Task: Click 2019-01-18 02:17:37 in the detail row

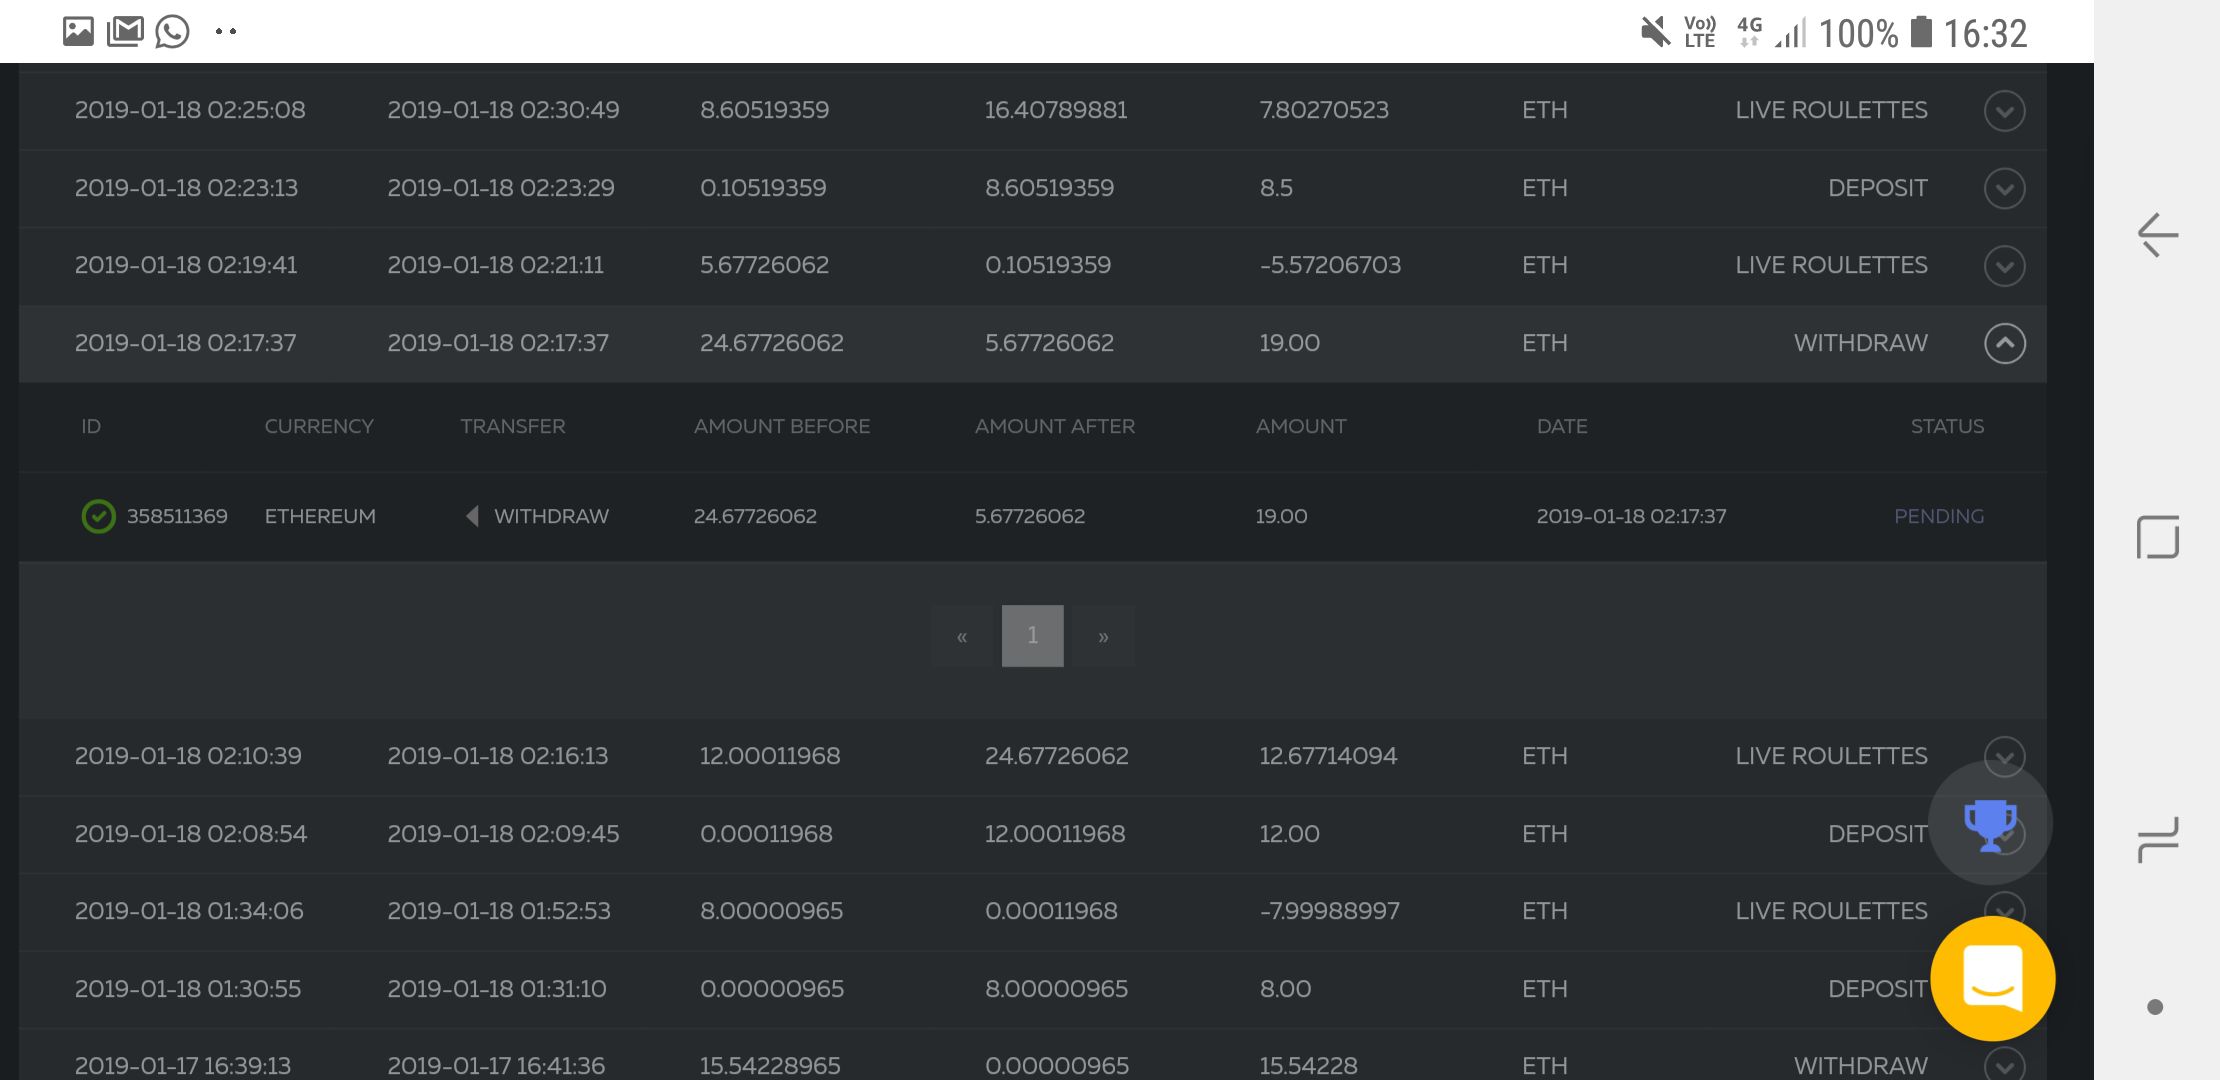Action: click(x=1631, y=516)
